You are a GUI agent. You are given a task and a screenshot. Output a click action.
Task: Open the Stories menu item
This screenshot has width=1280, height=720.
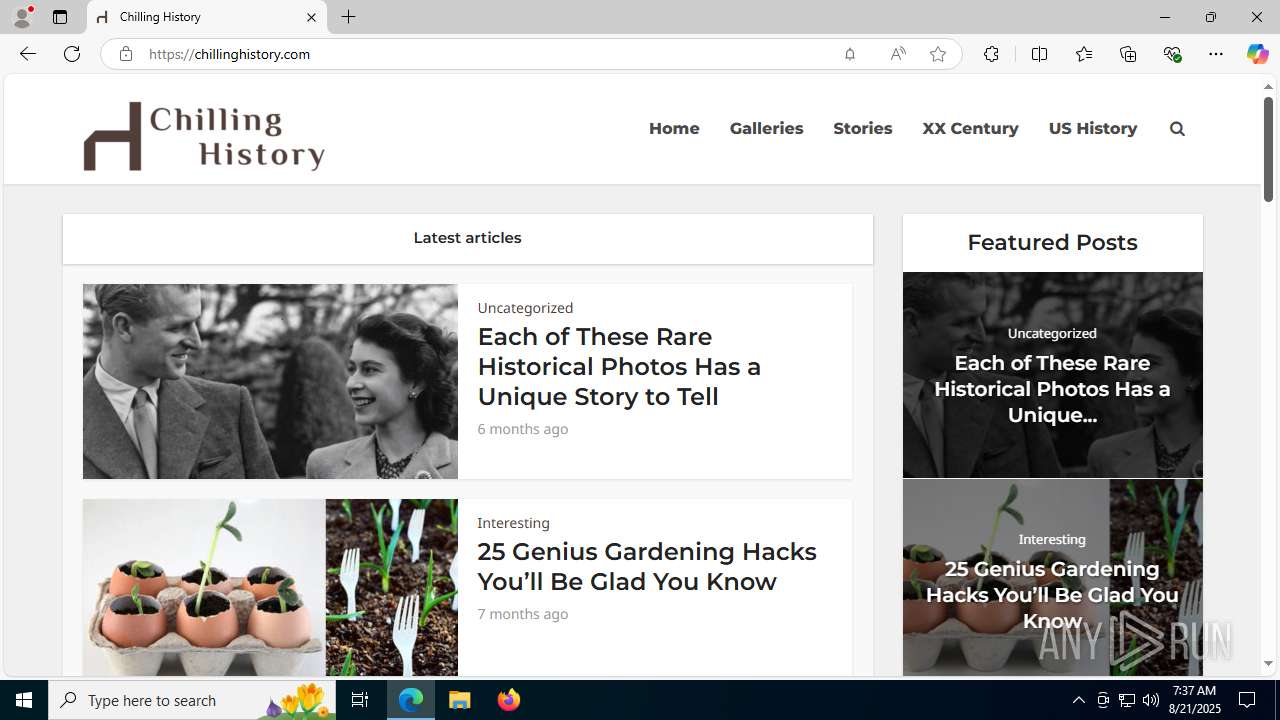coord(862,128)
